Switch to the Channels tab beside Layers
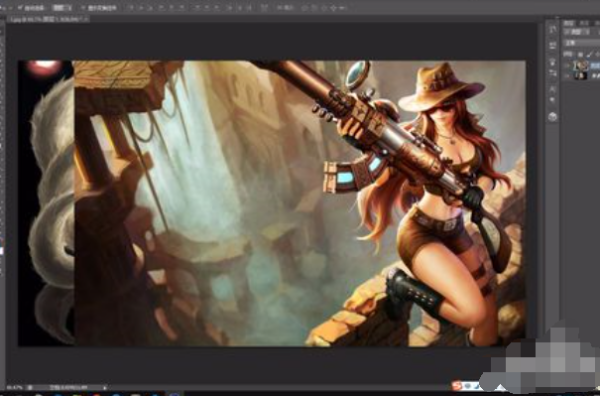Screen dimensions: 600x396 pos(584,23)
